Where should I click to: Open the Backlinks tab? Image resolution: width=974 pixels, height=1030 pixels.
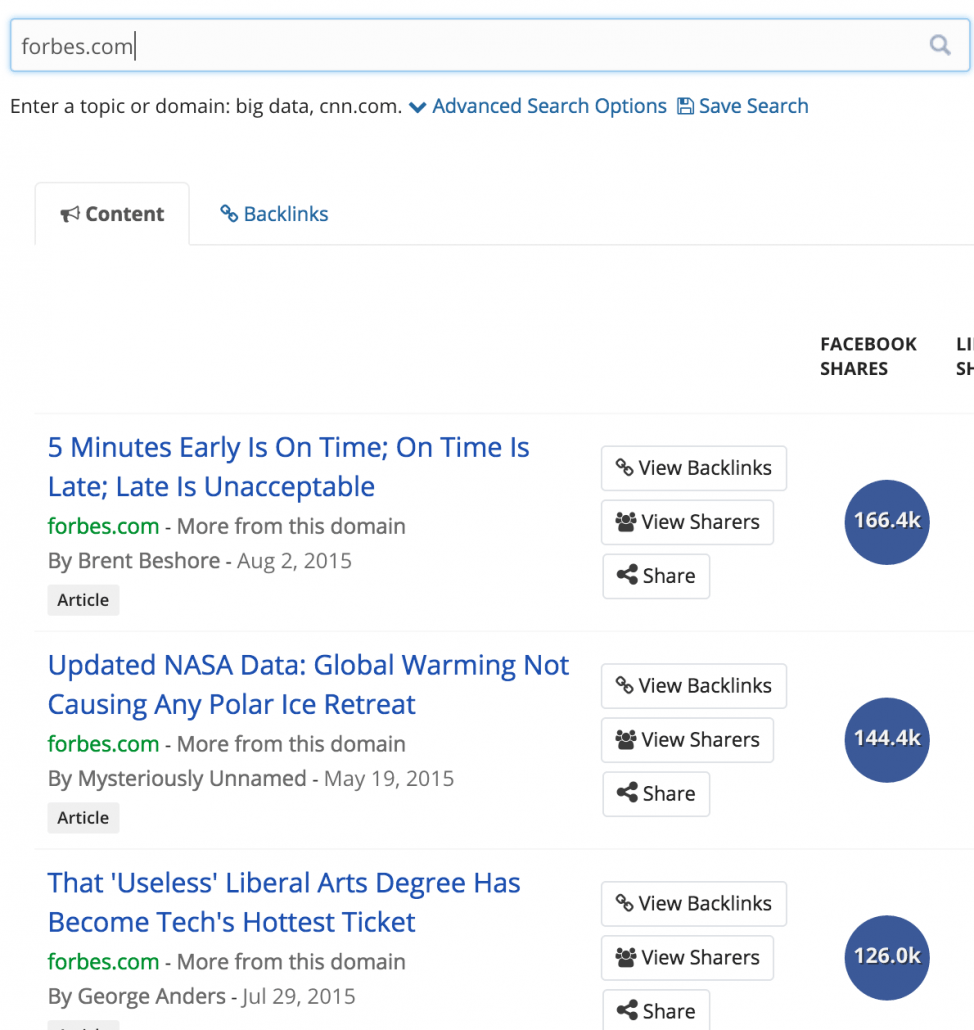coord(274,213)
